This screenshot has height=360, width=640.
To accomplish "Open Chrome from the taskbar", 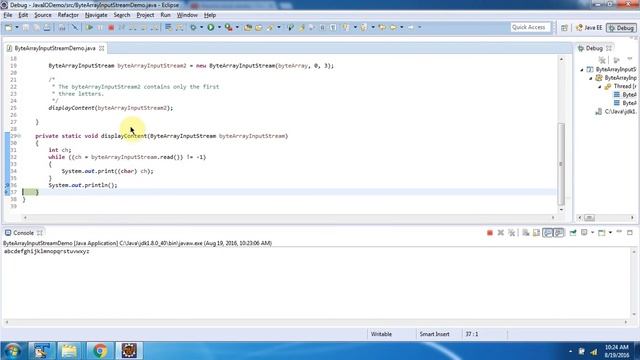I will click(x=100, y=351).
